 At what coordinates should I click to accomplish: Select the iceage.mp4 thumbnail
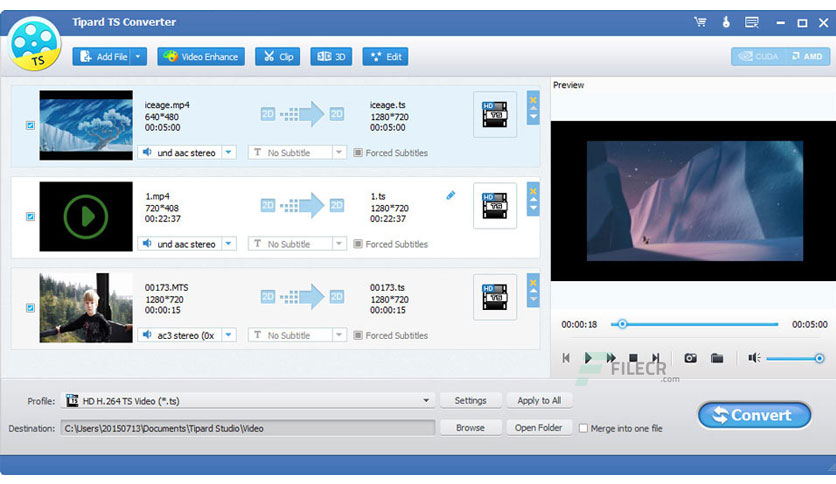point(86,125)
